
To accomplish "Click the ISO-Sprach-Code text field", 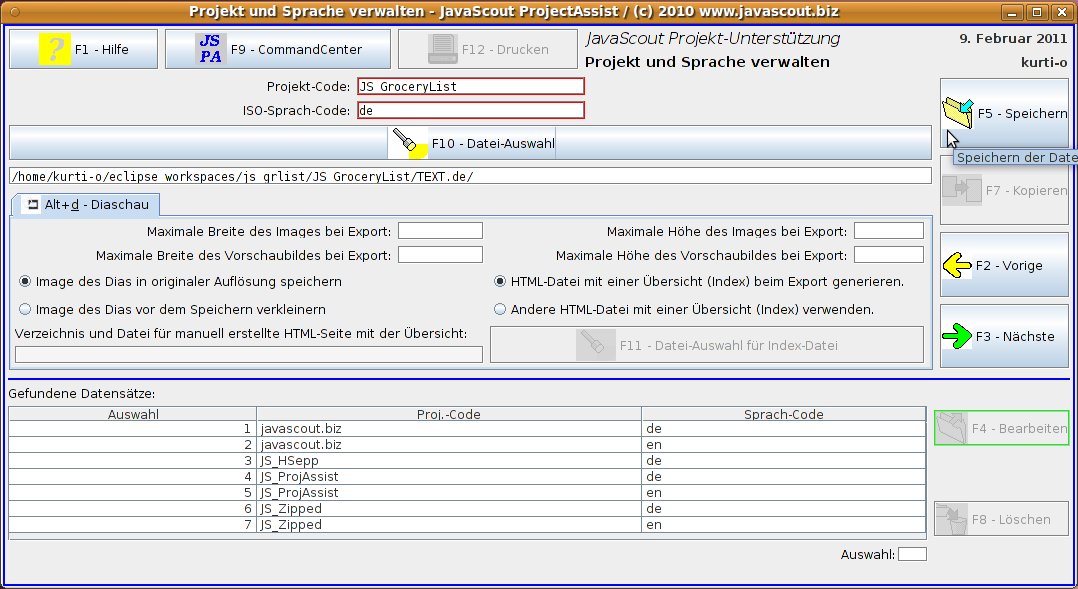I will click(x=470, y=111).
